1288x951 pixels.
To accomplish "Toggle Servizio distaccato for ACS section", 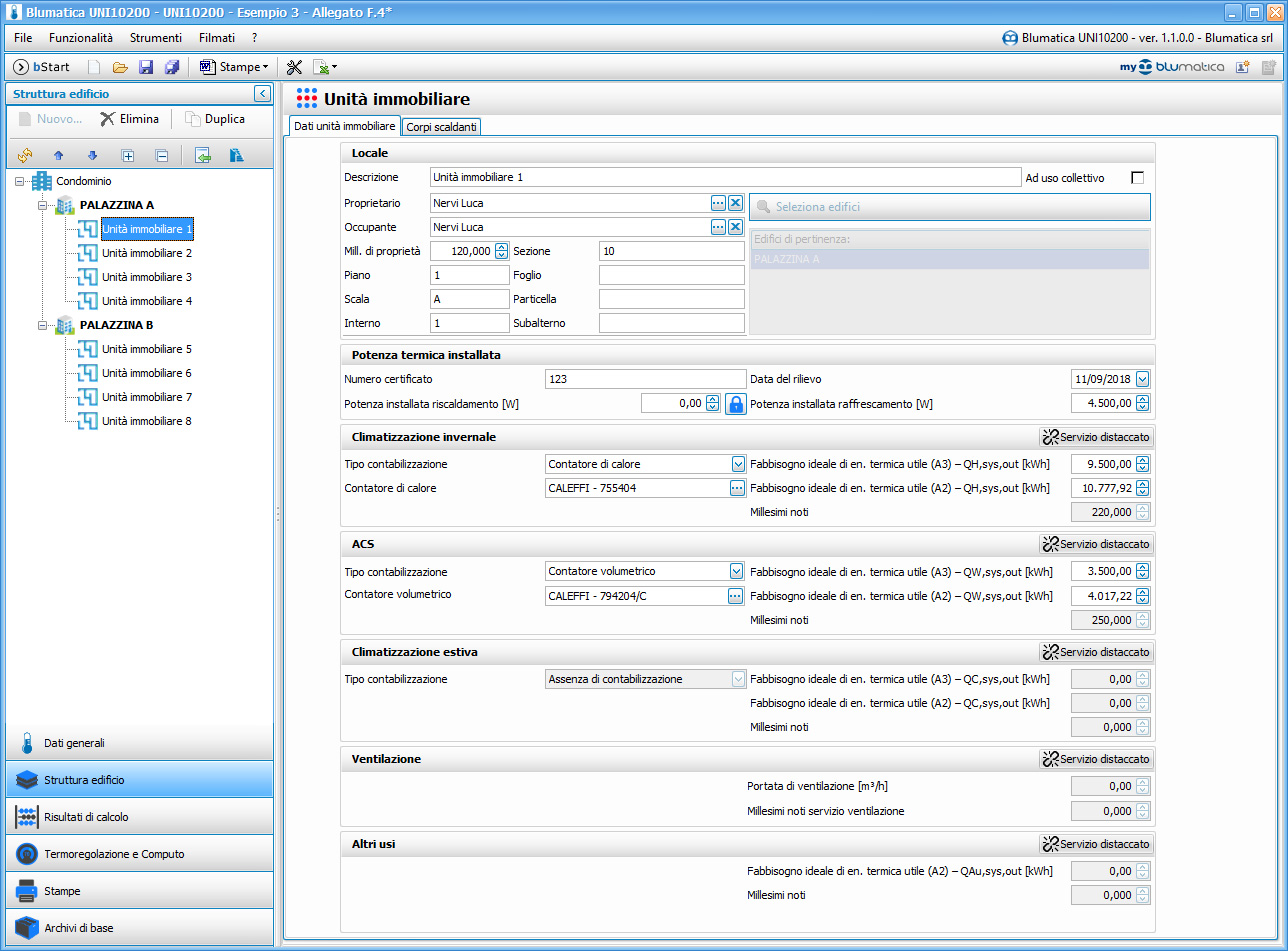I will (1096, 544).
